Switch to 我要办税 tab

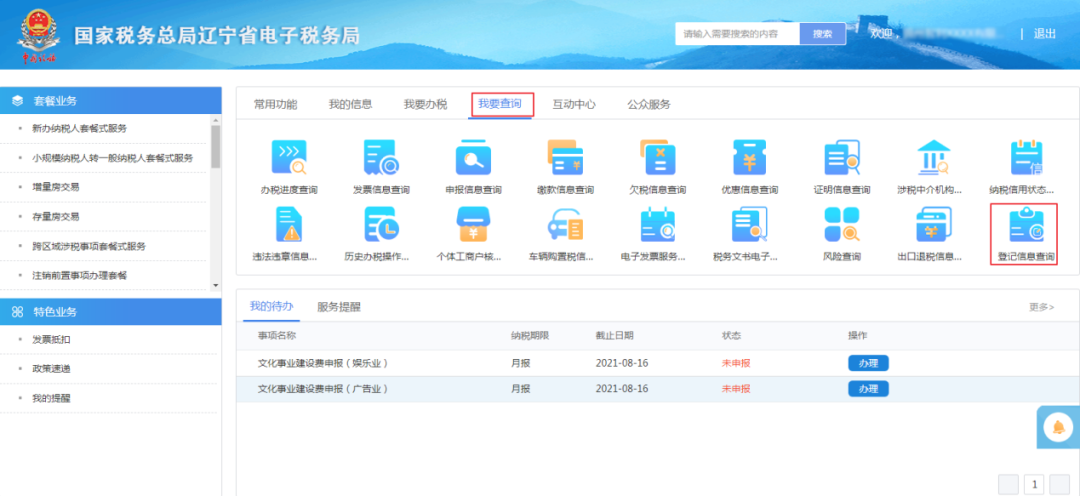pos(426,105)
